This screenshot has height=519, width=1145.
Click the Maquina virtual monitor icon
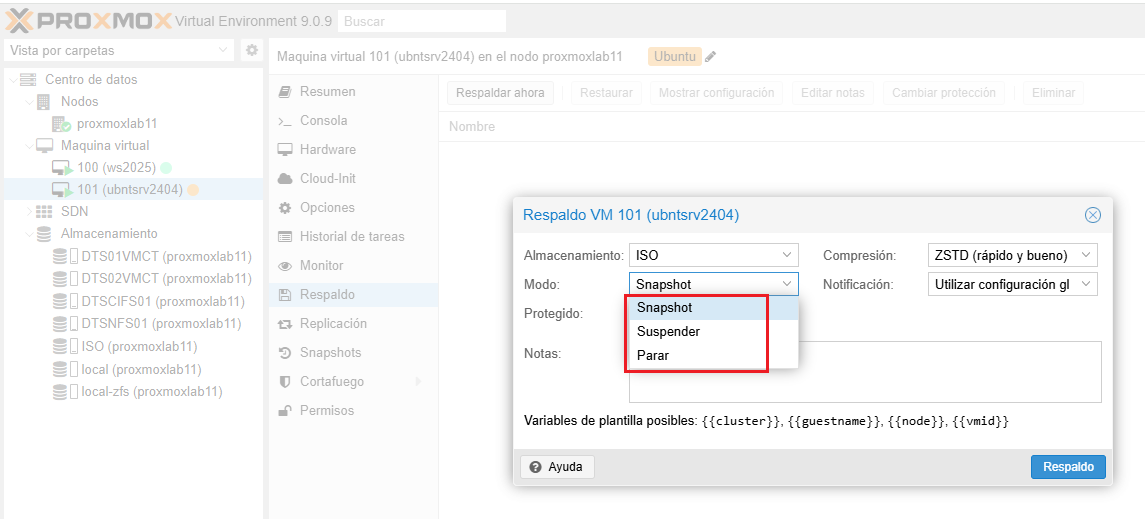pyautogui.click(x=45, y=146)
